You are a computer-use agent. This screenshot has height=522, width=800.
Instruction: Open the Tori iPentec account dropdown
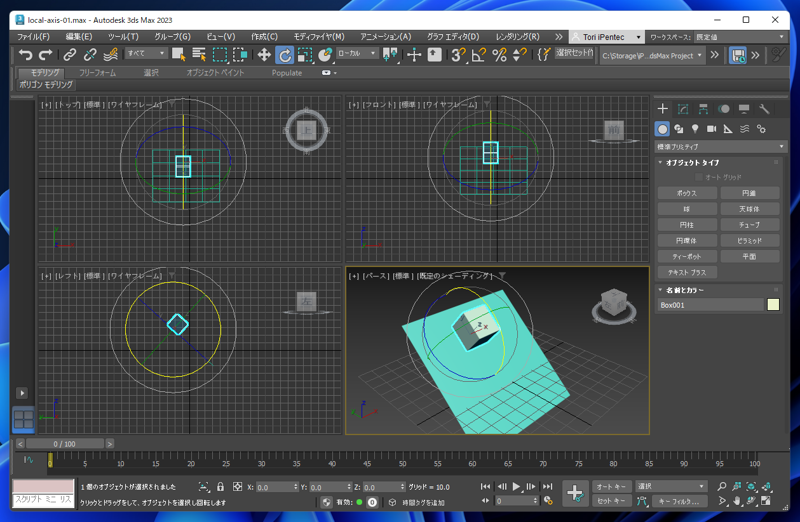pos(606,37)
